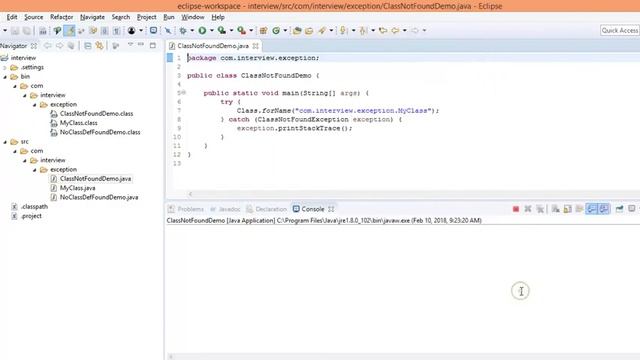The height and width of the screenshot is (360, 640).
Task: Click the Coverage run icon
Action: 222,31
